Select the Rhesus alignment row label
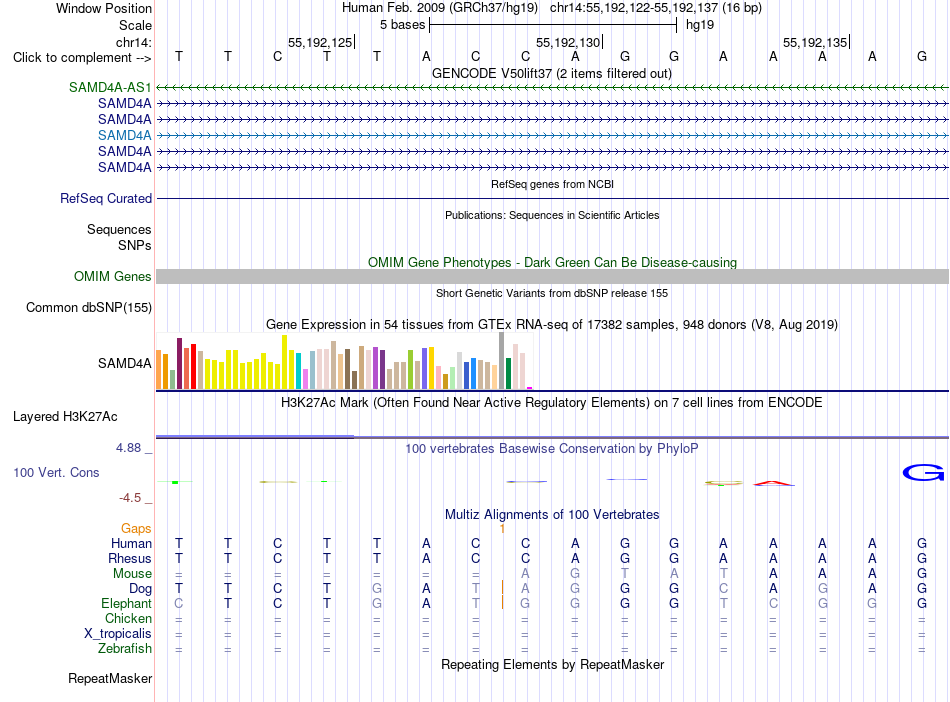 pyautogui.click(x=130, y=558)
